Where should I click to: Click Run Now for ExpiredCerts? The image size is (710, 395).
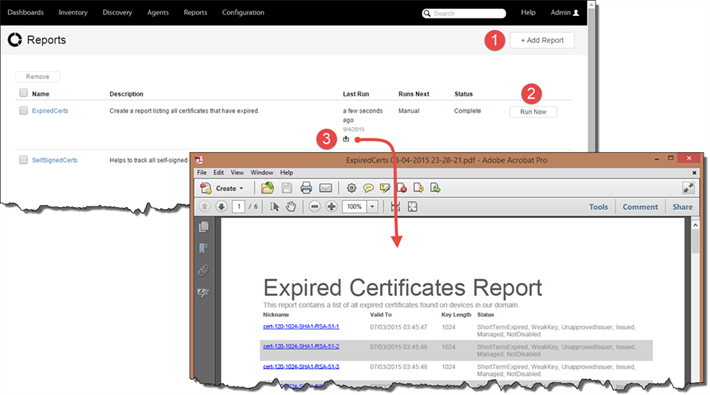[x=533, y=112]
